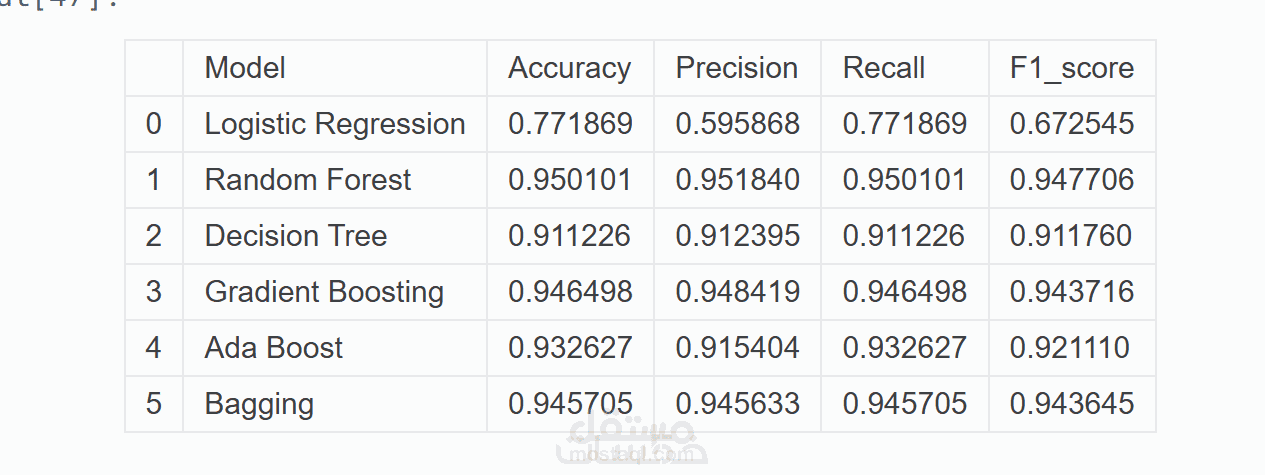This screenshot has width=1265, height=475.
Task: Click Bagging precision value 0.945633
Action: 737,404
